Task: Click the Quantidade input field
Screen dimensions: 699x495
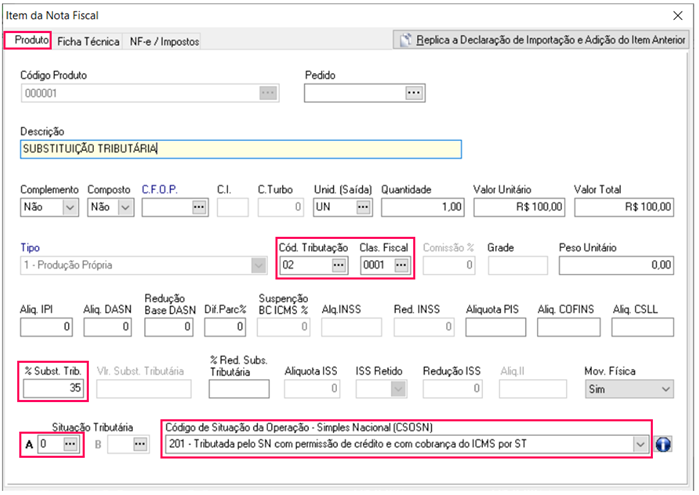Action: pos(421,207)
